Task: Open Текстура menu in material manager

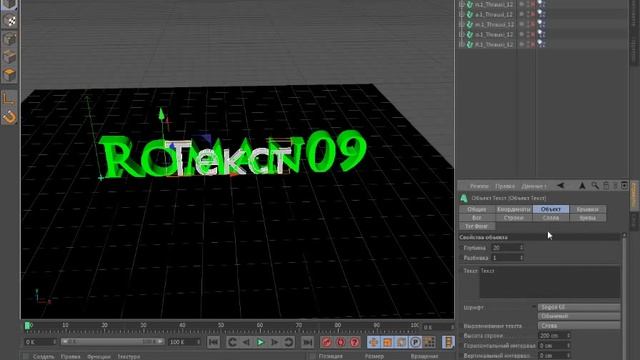Action: pos(129,356)
